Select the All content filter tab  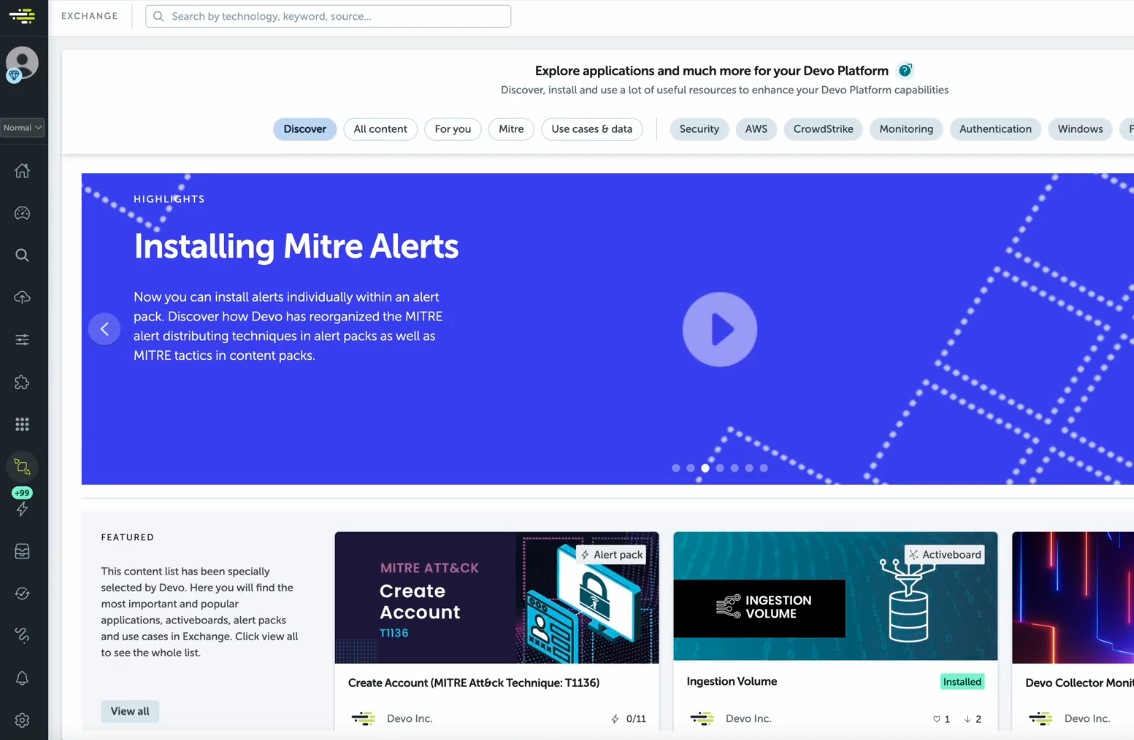click(380, 129)
